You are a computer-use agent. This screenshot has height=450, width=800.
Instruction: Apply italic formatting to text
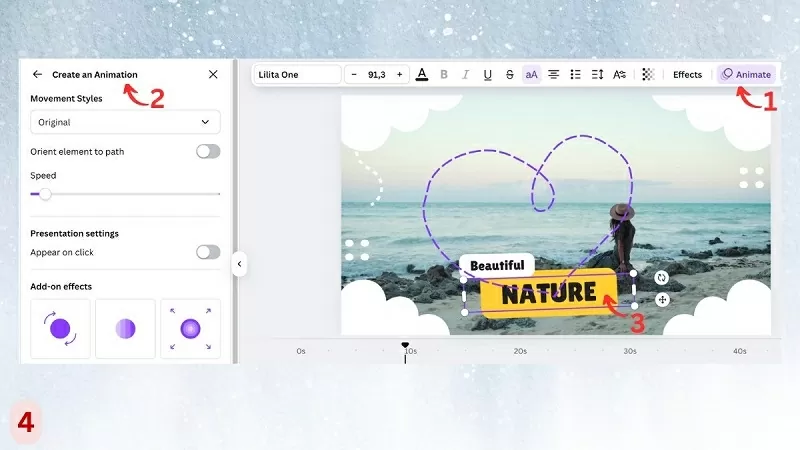[465, 74]
